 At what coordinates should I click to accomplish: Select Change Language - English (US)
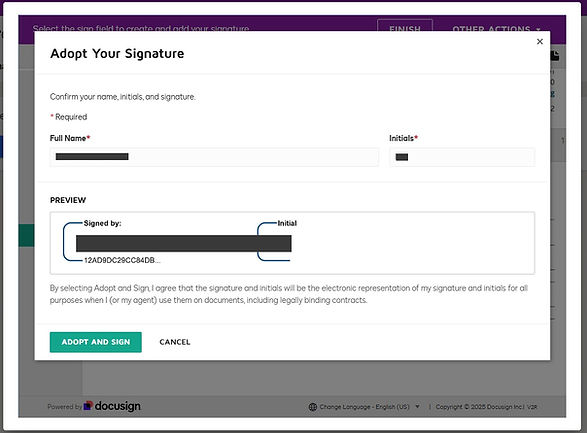point(364,407)
